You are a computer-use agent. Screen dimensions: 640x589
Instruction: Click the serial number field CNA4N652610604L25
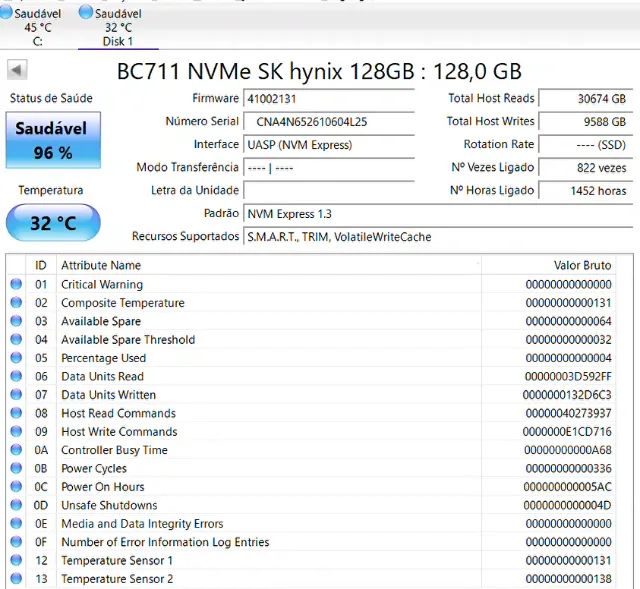[329, 122]
